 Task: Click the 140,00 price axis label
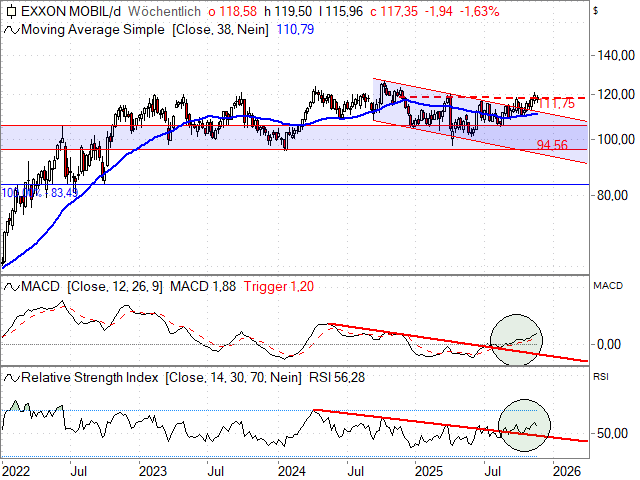616,56
